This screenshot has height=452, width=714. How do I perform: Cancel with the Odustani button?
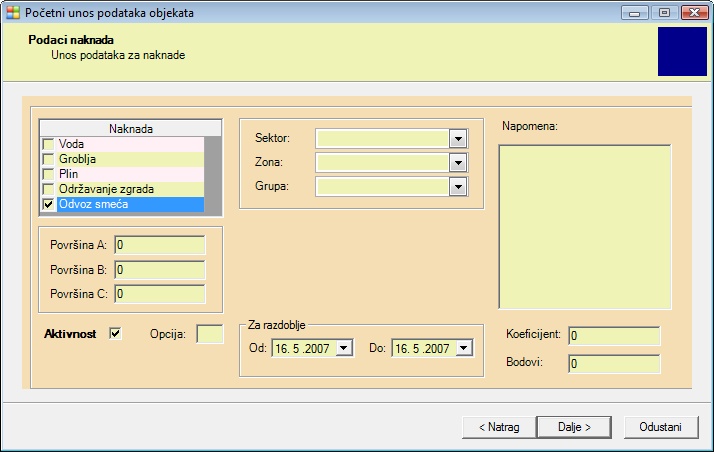click(661, 427)
